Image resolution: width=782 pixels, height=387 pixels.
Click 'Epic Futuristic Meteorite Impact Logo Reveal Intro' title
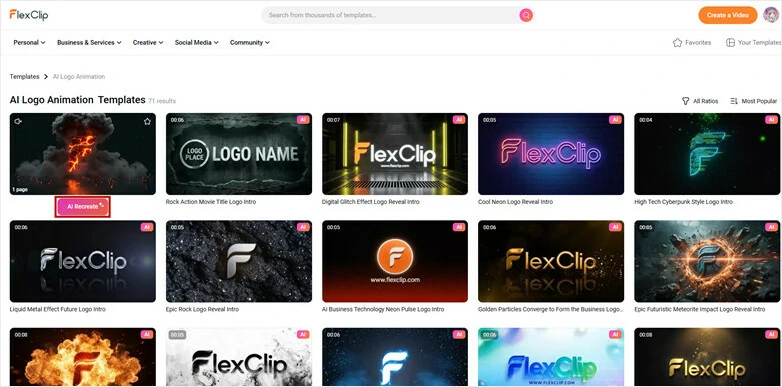(700, 309)
